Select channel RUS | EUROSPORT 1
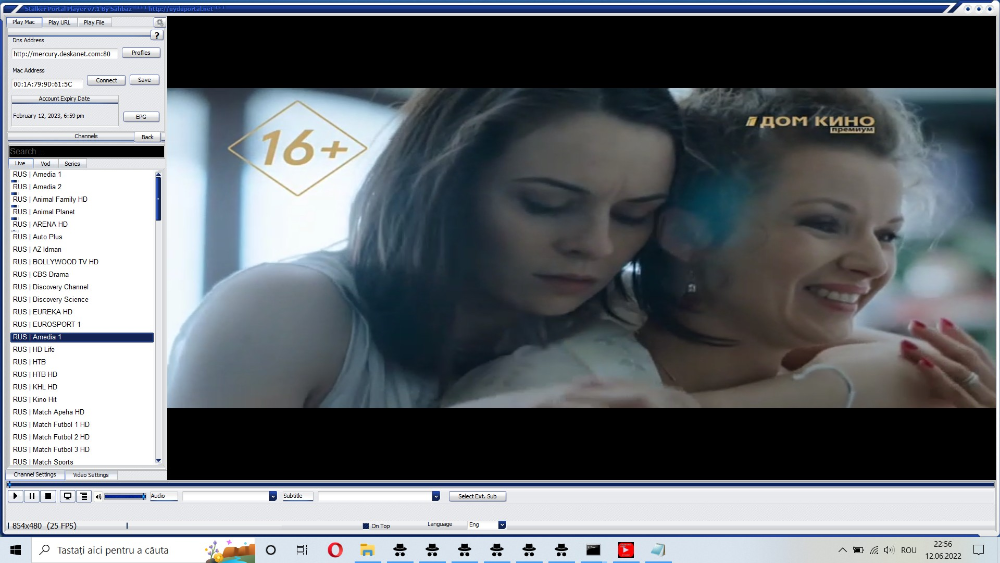The image size is (1000, 563). click(82, 325)
